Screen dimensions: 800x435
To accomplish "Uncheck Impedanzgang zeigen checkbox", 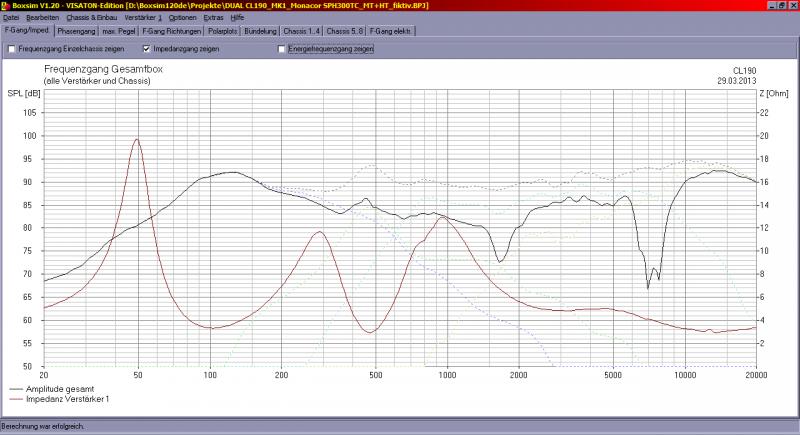I will pos(147,48).
